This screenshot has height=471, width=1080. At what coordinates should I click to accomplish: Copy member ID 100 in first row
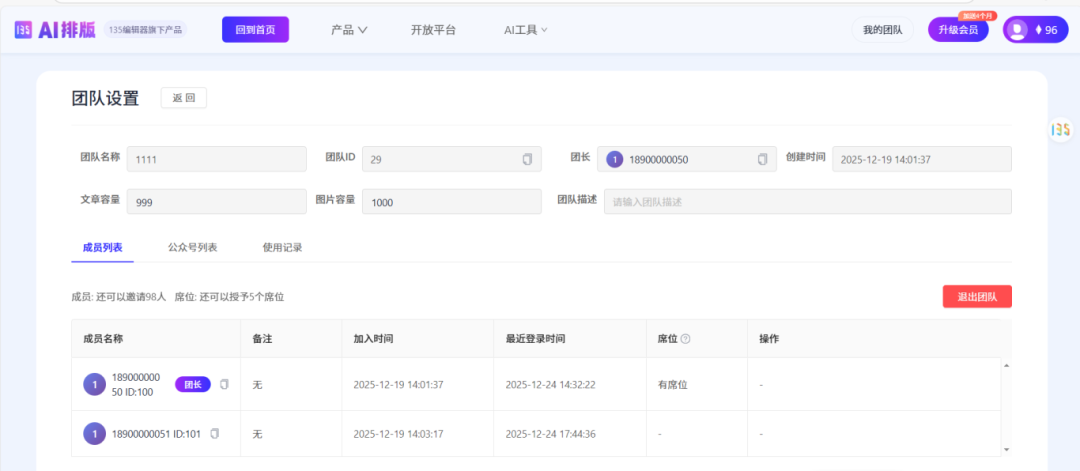(x=224, y=384)
